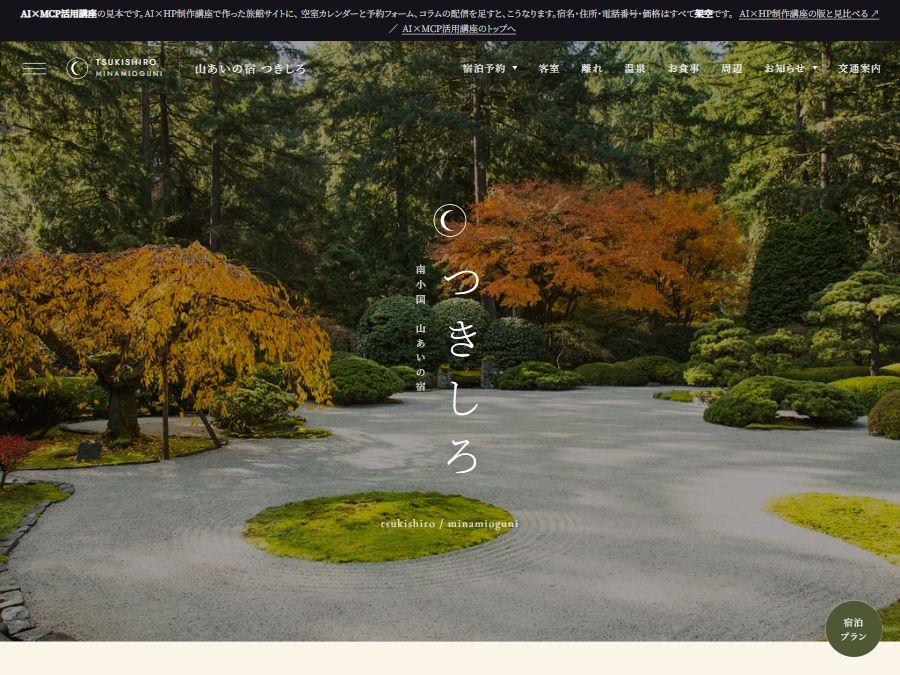
Task: Open the 交通案内 menu item
Action: (x=859, y=68)
